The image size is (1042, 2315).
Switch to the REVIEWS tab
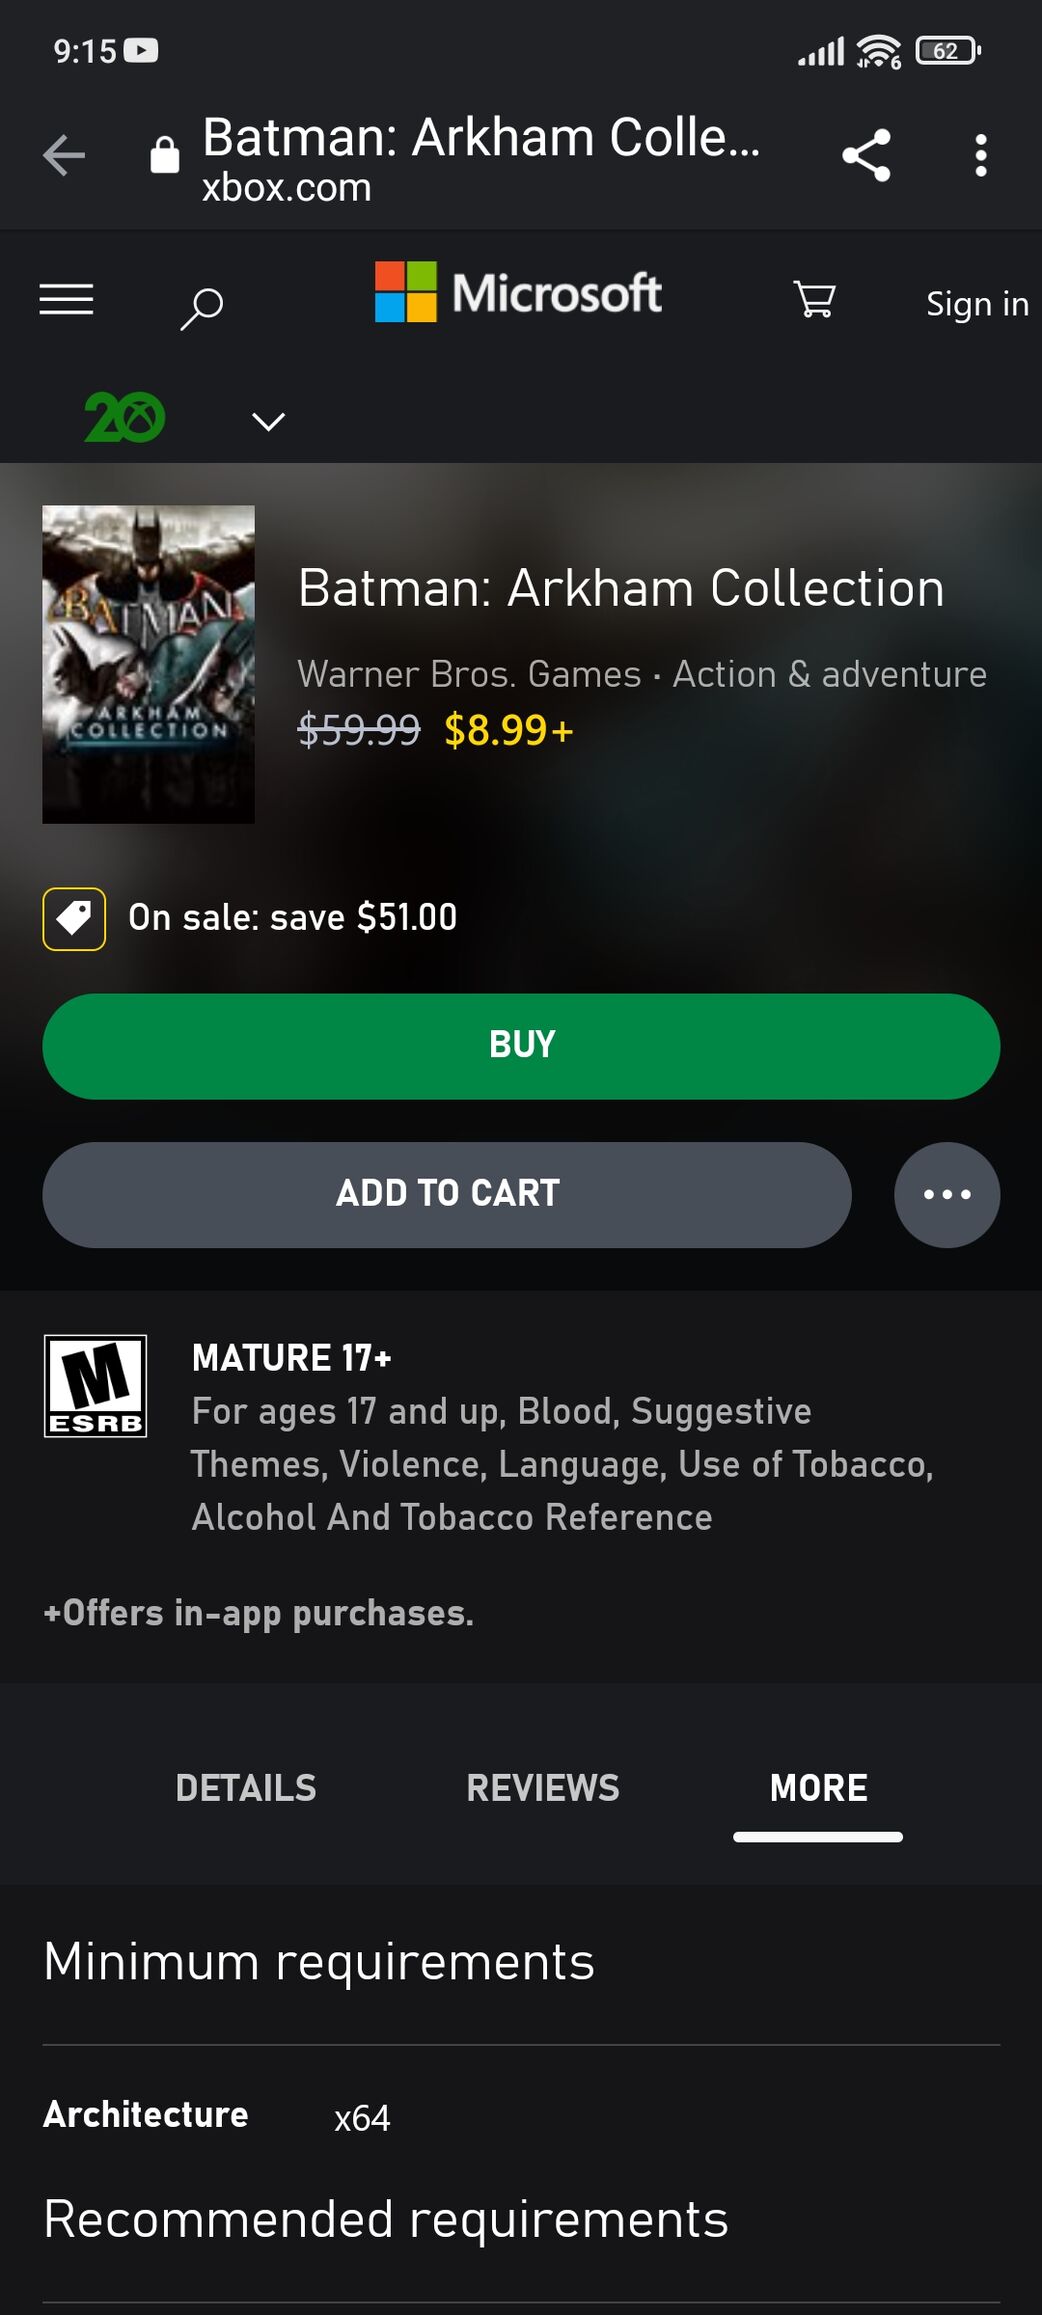point(543,1788)
